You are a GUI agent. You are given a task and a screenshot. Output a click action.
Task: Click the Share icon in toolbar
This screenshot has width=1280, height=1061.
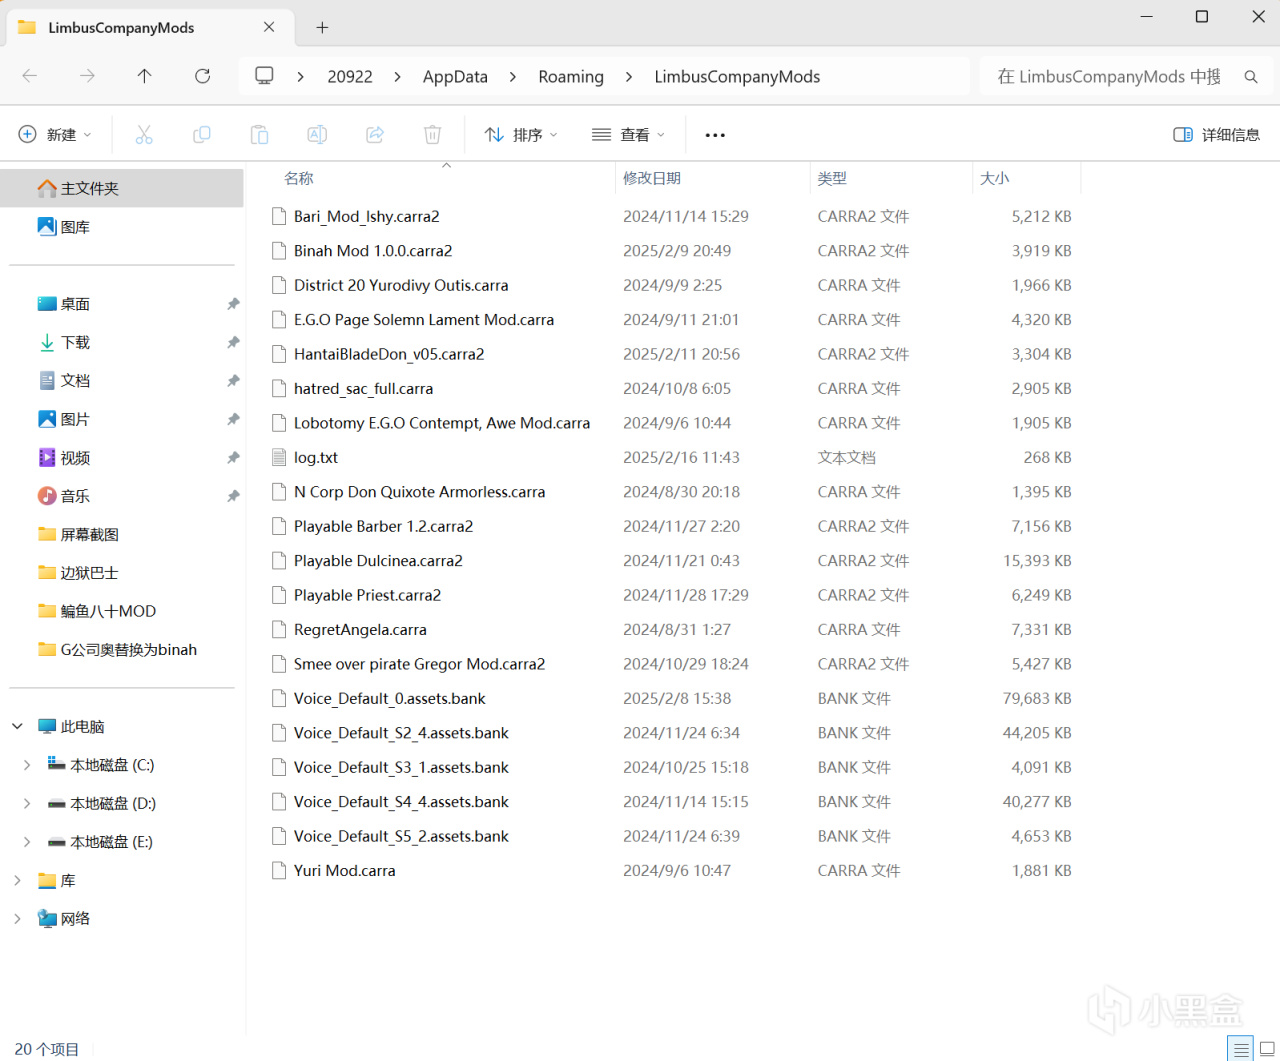[375, 134]
